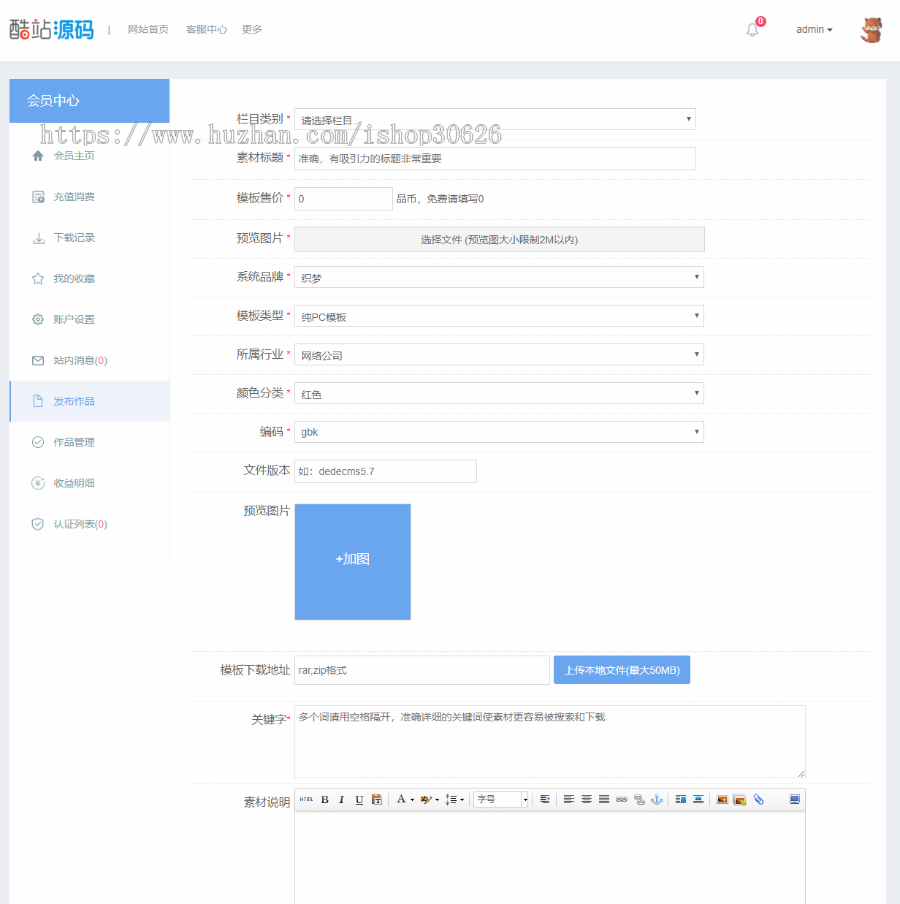Click 上传本地文件 upload button
The image size is (900, 904).
[x=621, y=670]
